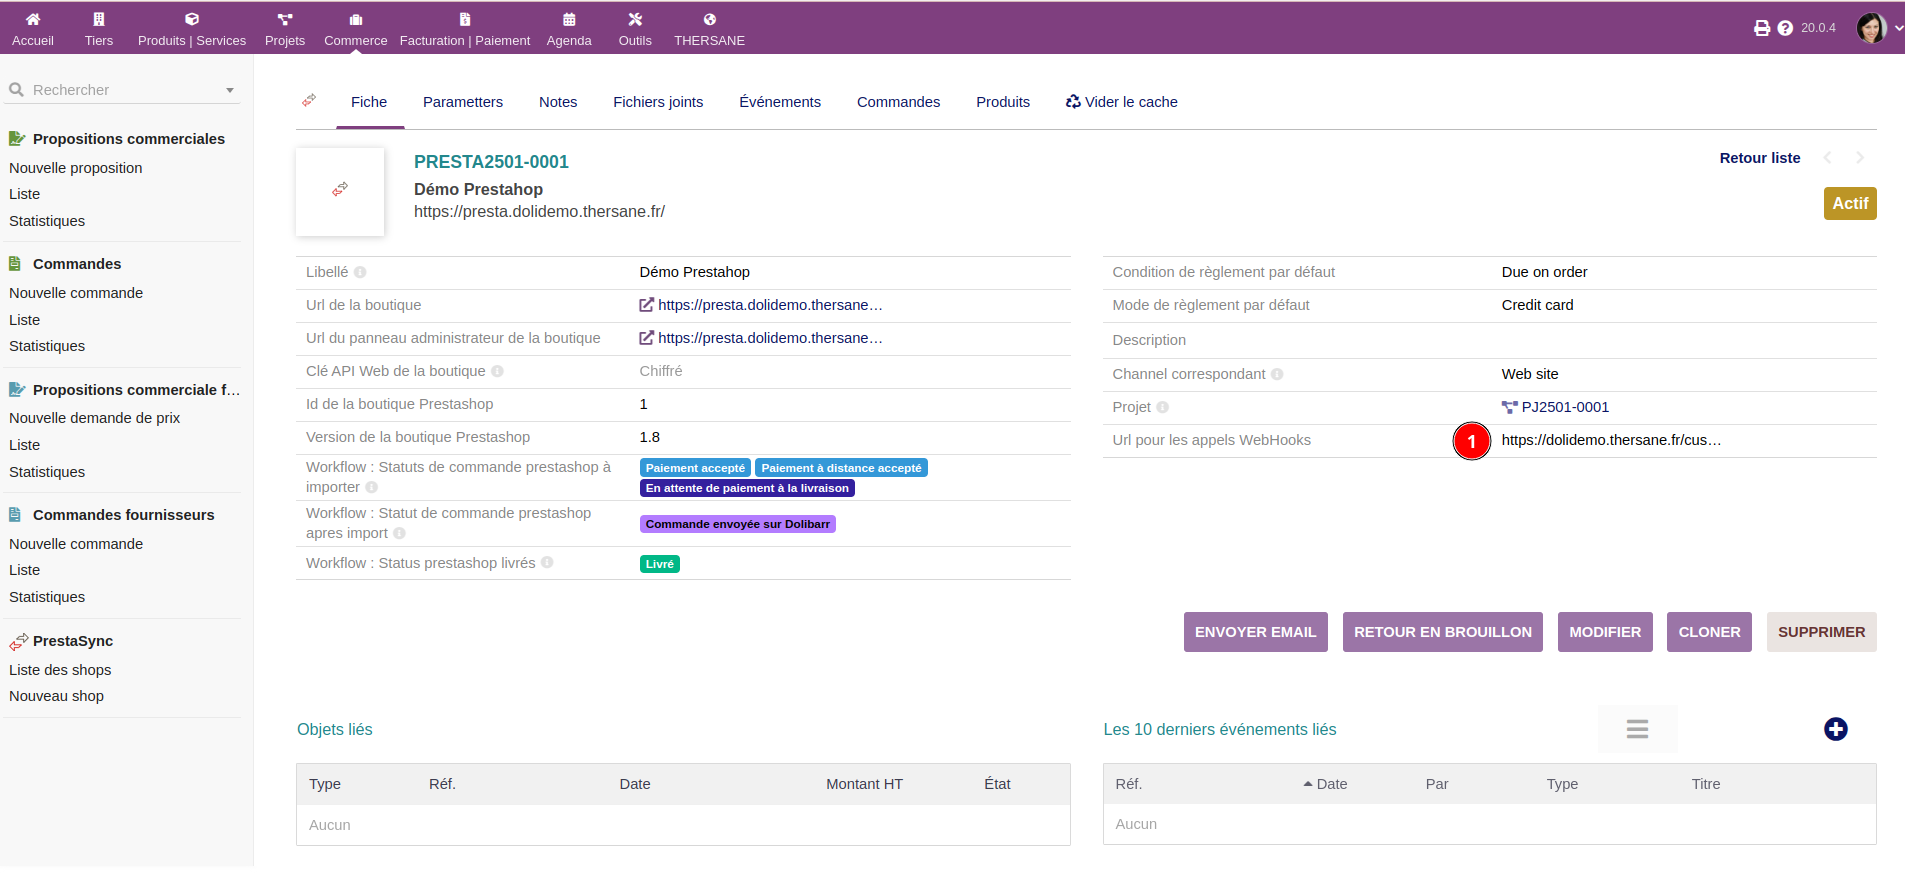
Task: Switch to the Parametters tab
Action: coord(462,102)
